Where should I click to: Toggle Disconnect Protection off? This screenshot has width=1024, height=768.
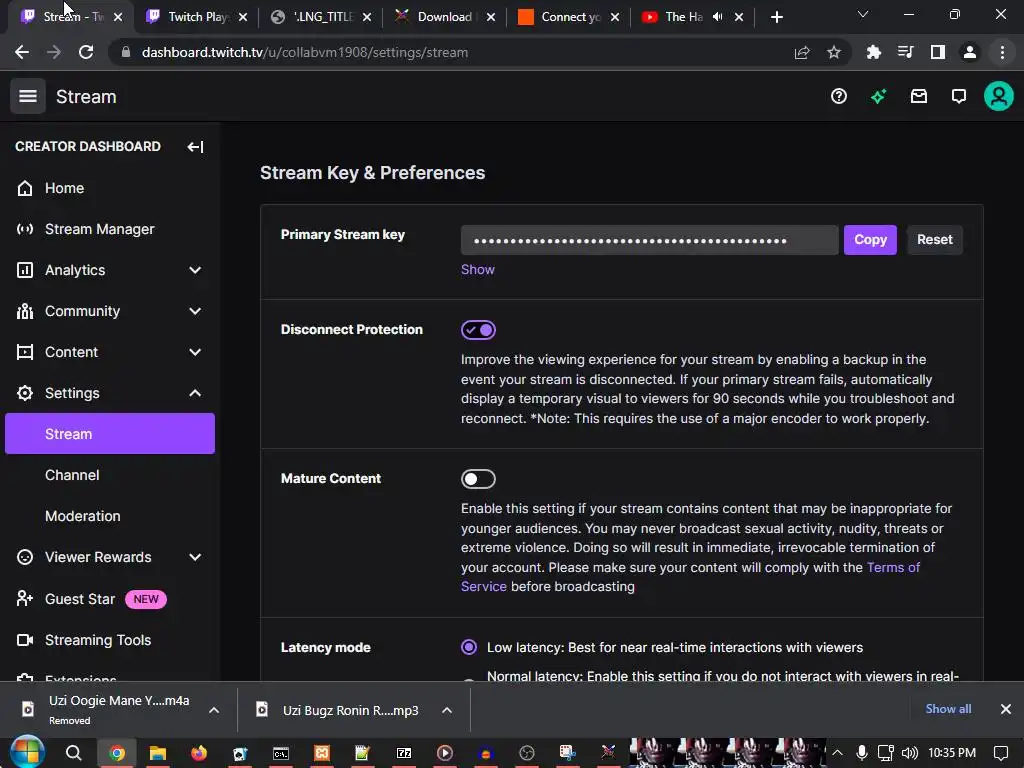(478, 330)
